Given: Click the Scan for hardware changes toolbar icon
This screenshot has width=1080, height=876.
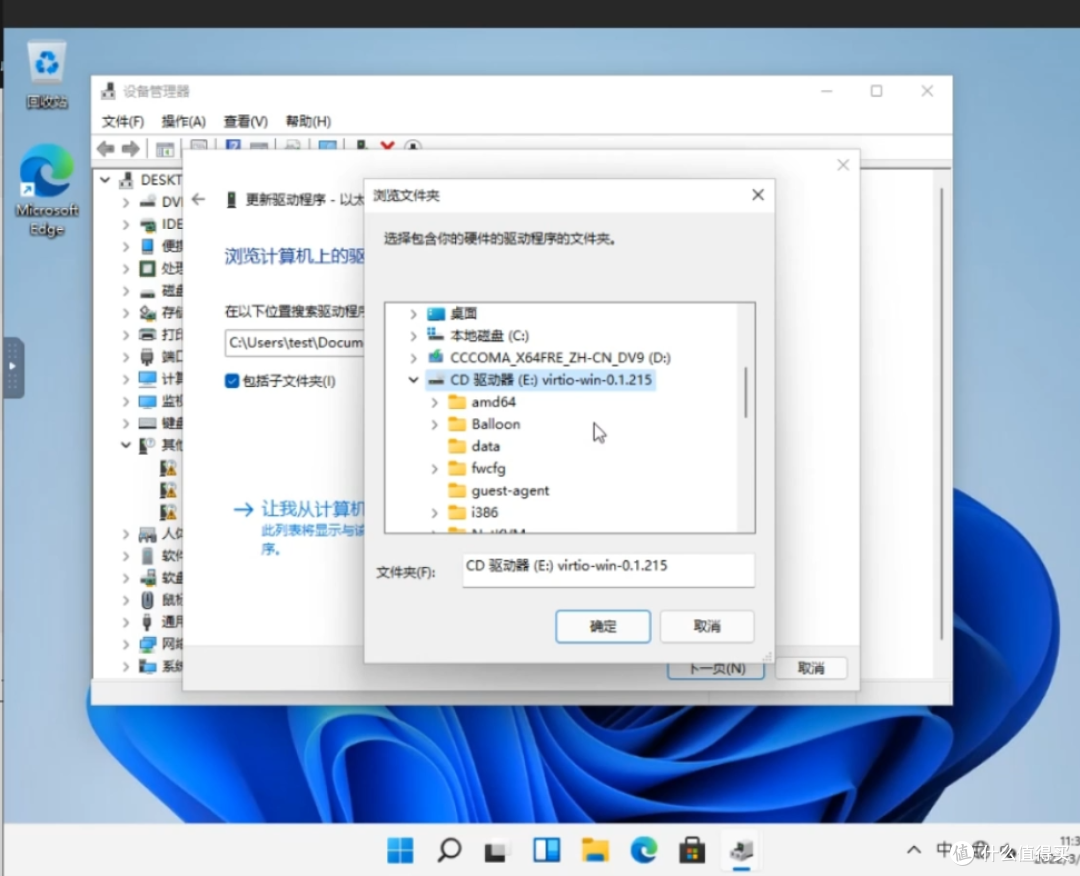Looking at the screenshot, I should tap(413, 147).
